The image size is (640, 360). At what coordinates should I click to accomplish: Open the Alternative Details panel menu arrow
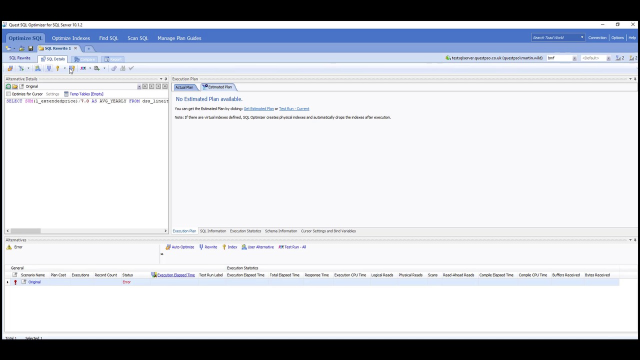coord(161,79)
